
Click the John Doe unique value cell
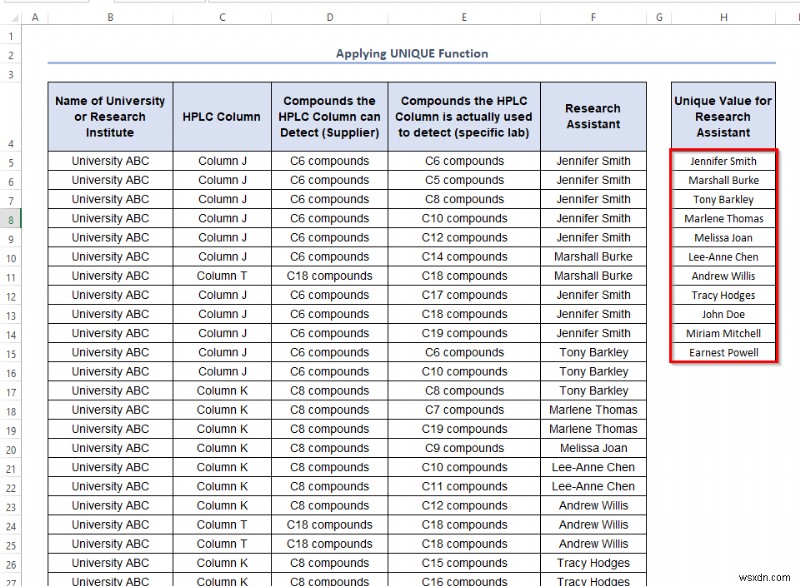tap(723, 314)
